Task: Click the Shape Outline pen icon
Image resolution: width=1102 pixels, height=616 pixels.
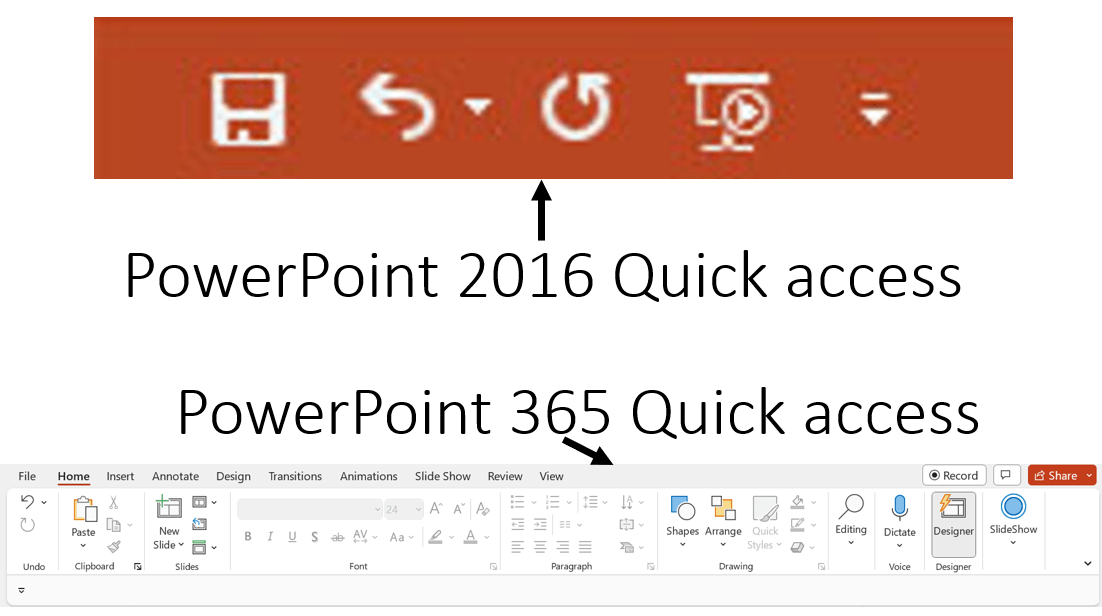Action: 798,525
